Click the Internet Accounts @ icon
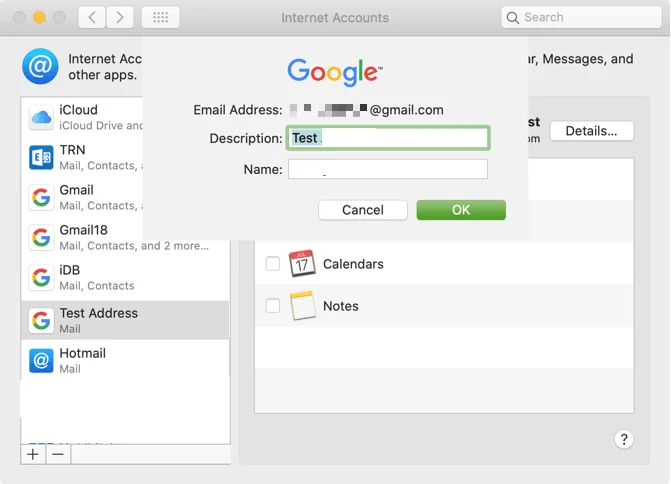This screenshot has width=671, height=484. (x=40, y=66)
